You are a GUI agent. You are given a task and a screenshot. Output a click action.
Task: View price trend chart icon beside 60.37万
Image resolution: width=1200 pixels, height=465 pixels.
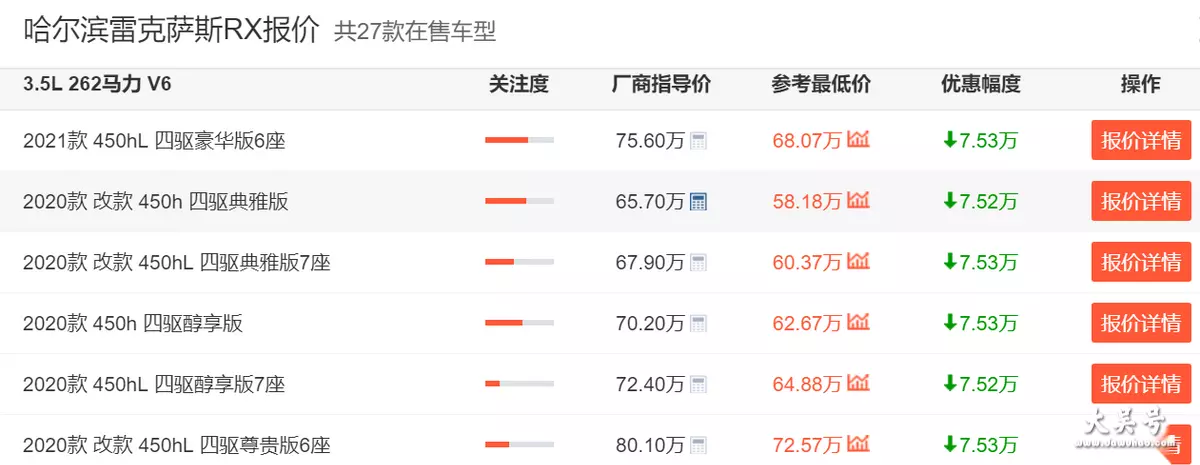pyautogui.click(x=858, y=262)
